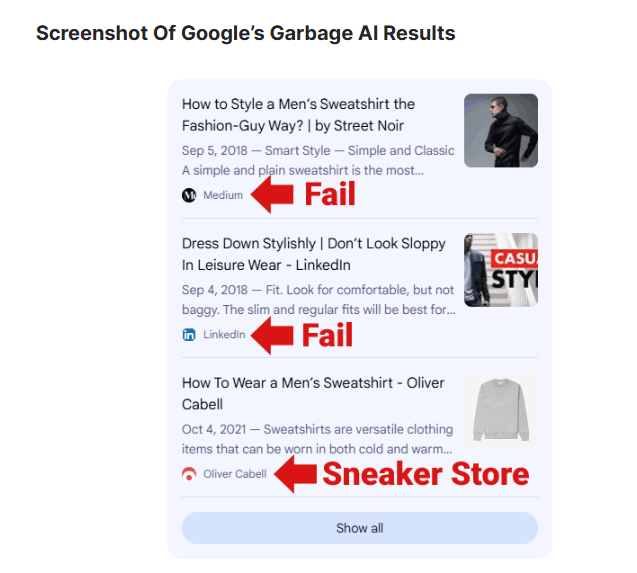Click the Garbage AI Results heading
Viewport: 637px width, 573px height.
click(246, 33)
